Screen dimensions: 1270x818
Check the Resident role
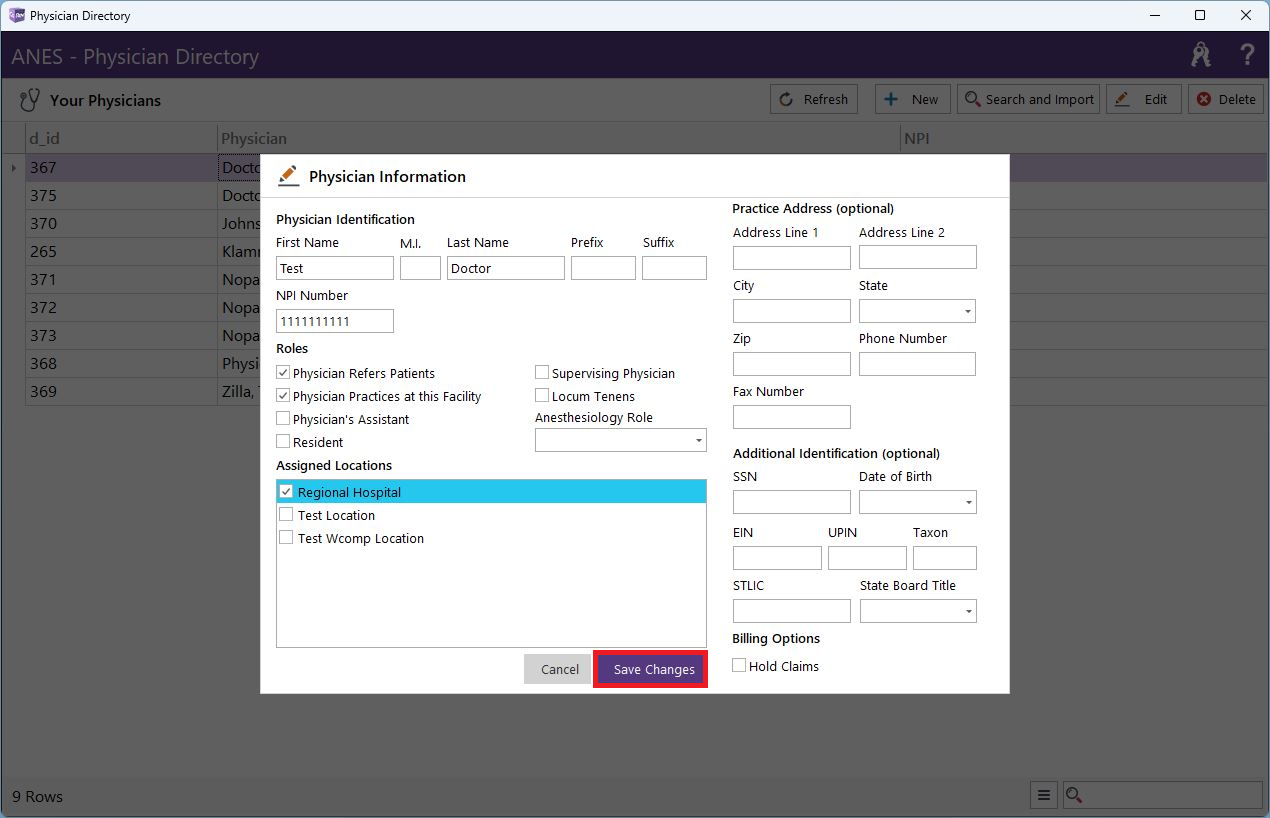click(283, 442)
